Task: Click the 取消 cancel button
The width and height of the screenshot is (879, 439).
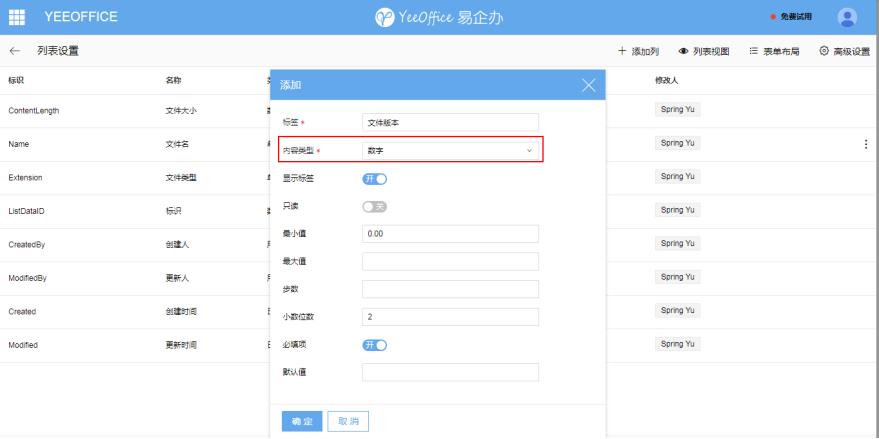Action: click(348, 421)
